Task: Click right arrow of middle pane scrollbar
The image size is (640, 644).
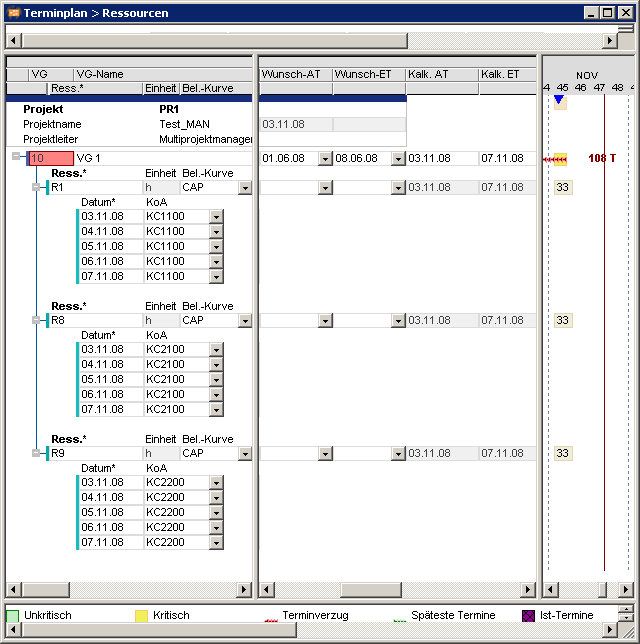Action: coord(528,590)
